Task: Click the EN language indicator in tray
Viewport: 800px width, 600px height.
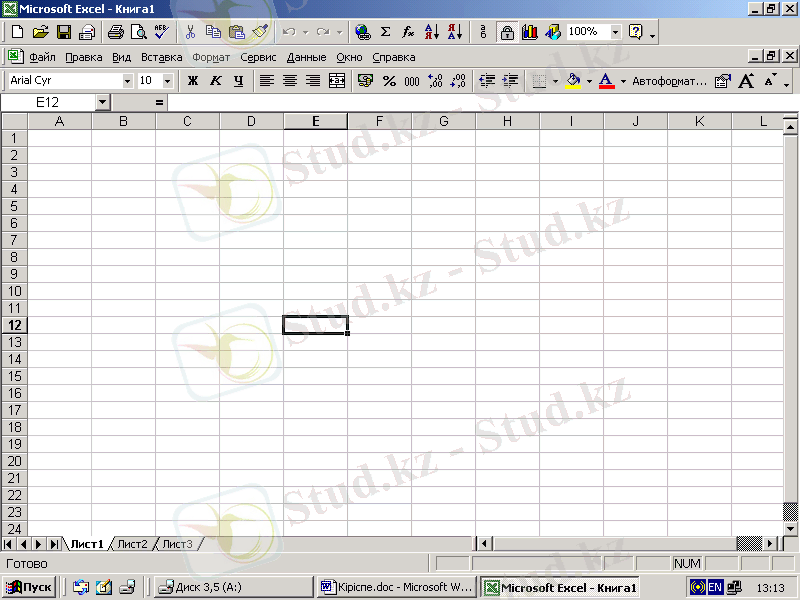Action: tap(715, 587)
